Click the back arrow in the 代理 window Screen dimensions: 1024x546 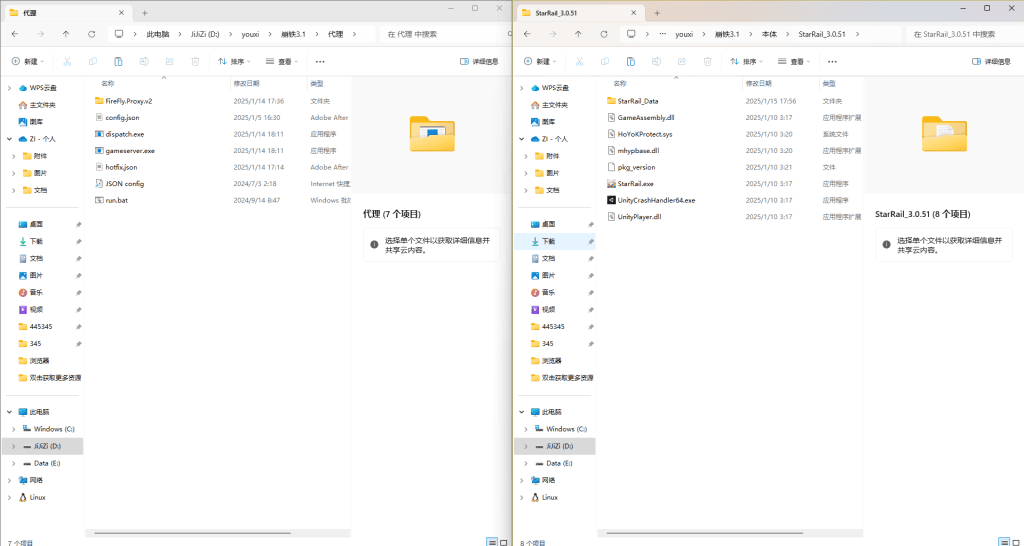15,33
